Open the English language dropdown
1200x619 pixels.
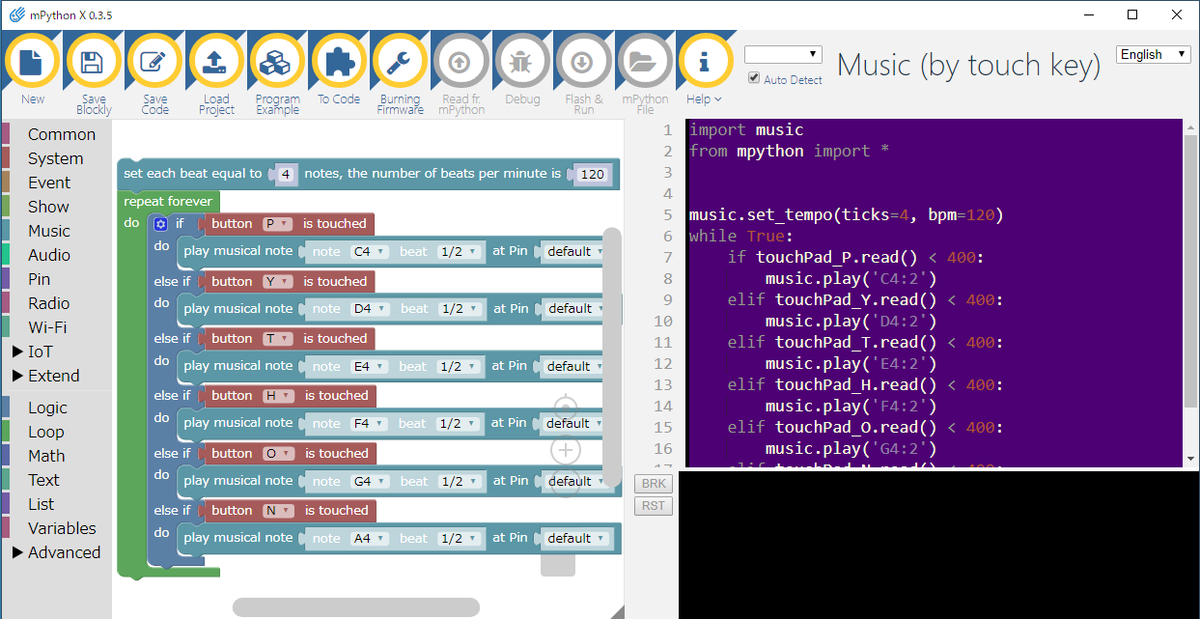(x=1155, y=54)
